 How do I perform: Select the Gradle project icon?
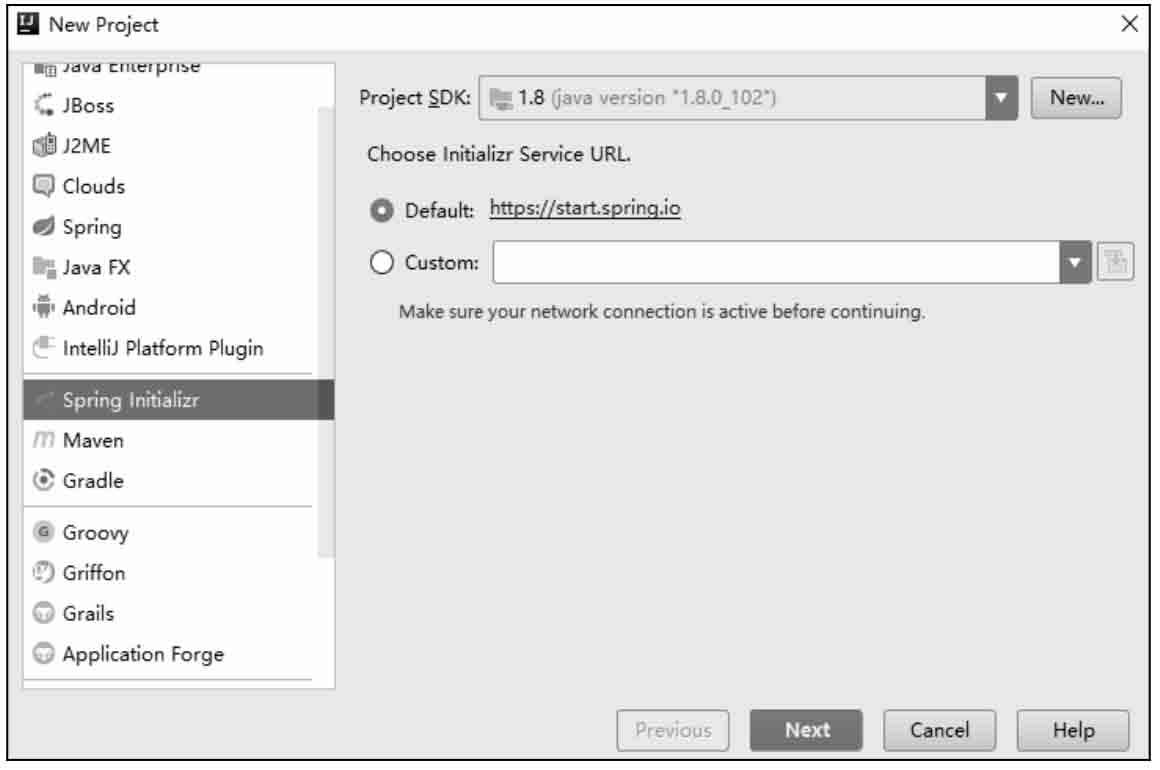pos(44,480)
